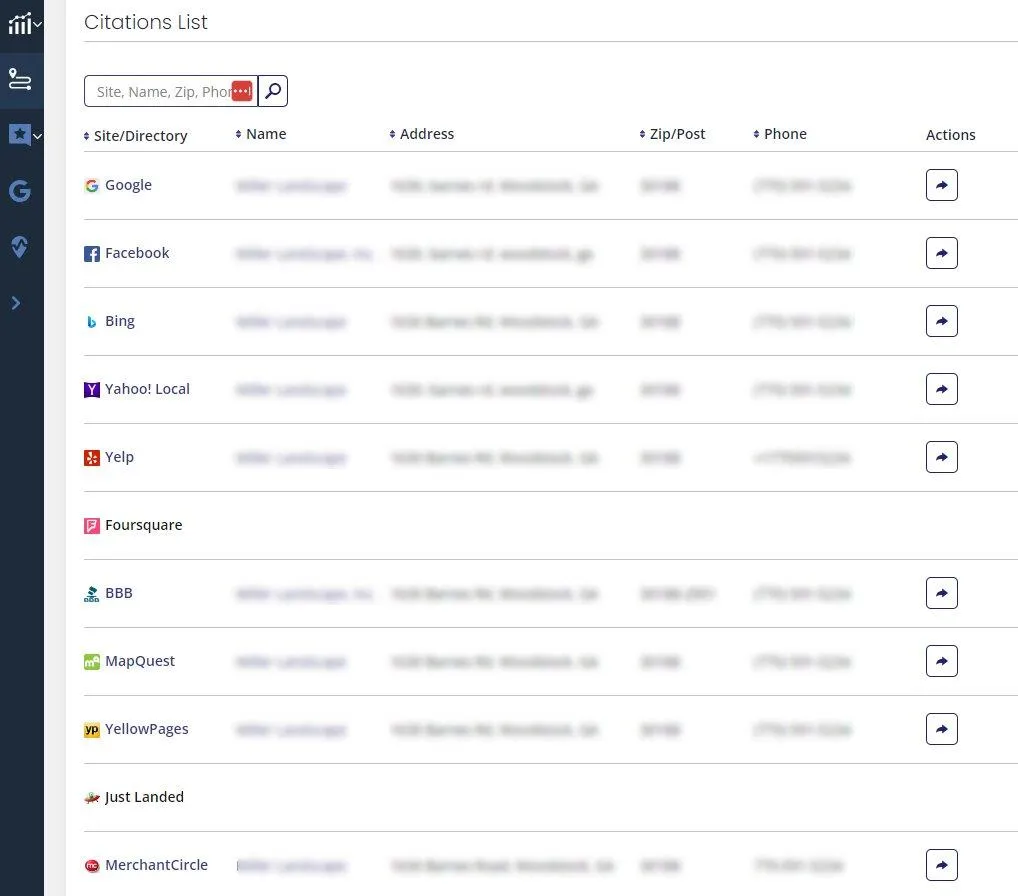Screen dimensions: 1018x896
Task: Select the BBB directory name
Action: point(119,593)
